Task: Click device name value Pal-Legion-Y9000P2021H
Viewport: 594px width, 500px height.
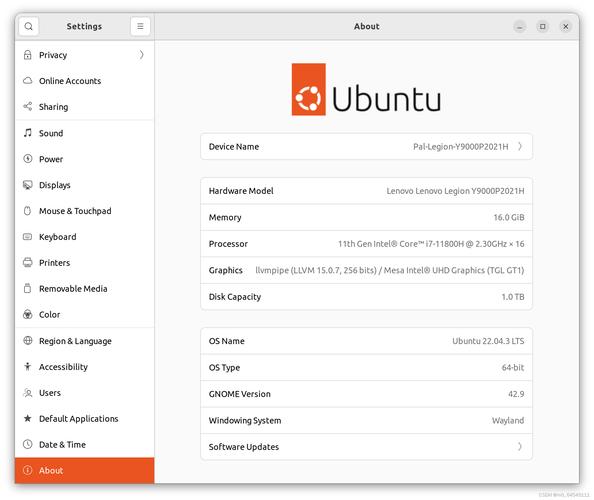Action: 460,147
